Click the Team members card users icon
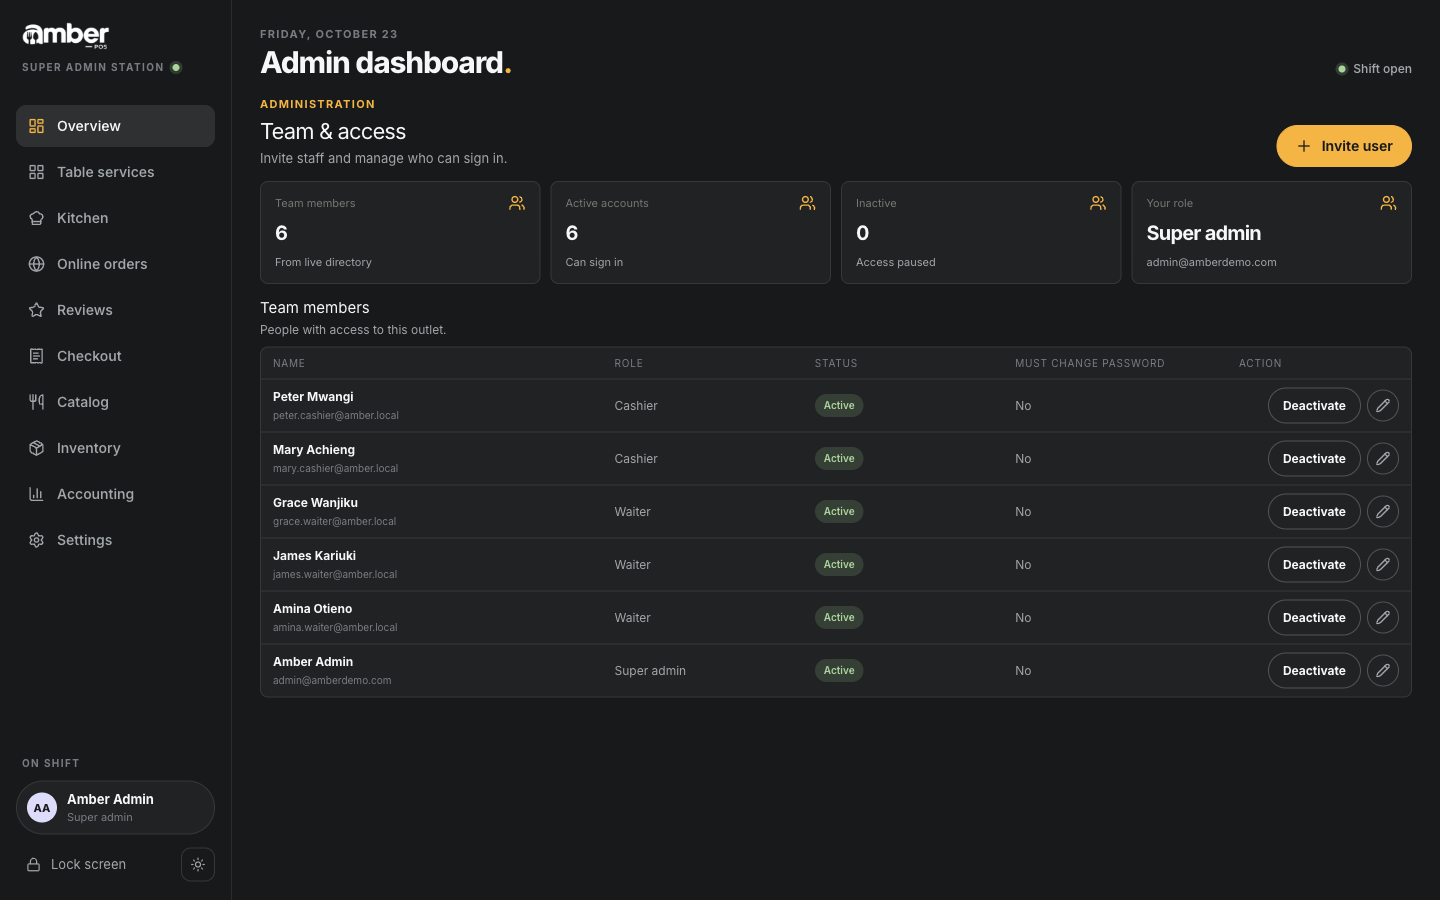The width and height of the screenshot is (1440, 900). pos(517,203)
